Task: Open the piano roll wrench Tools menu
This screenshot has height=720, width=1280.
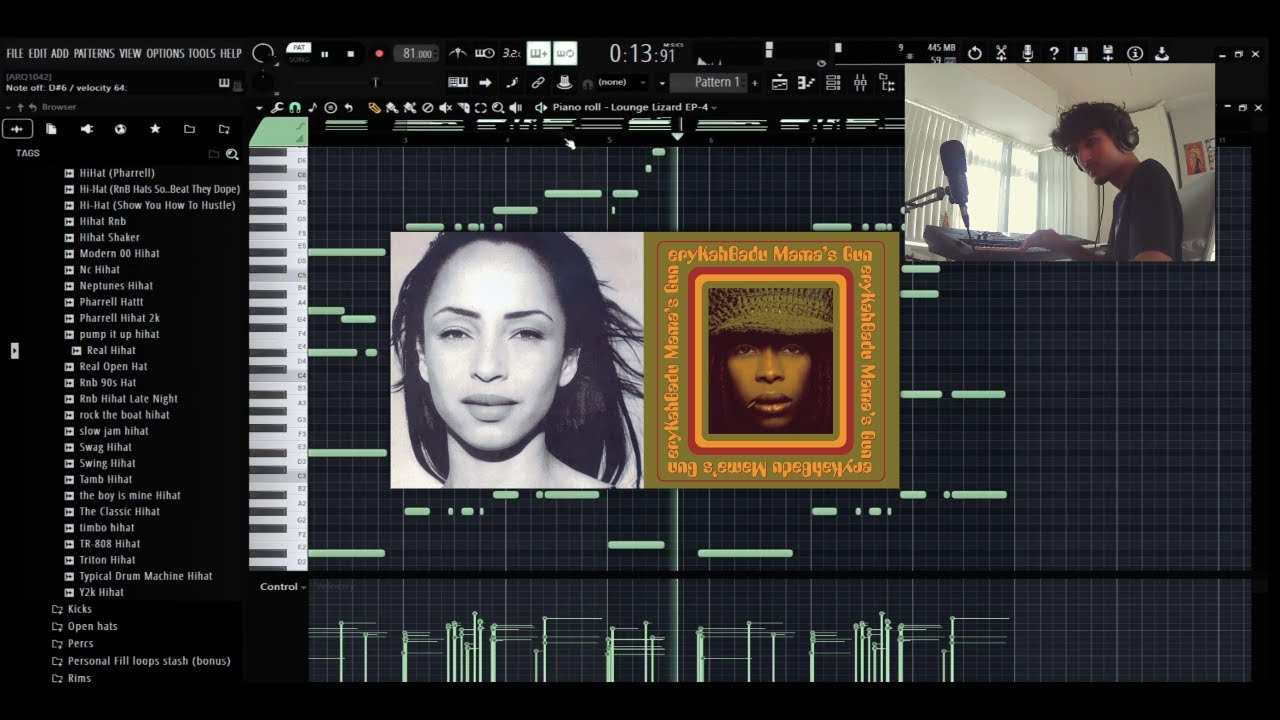Action: (x=276, y=107)
